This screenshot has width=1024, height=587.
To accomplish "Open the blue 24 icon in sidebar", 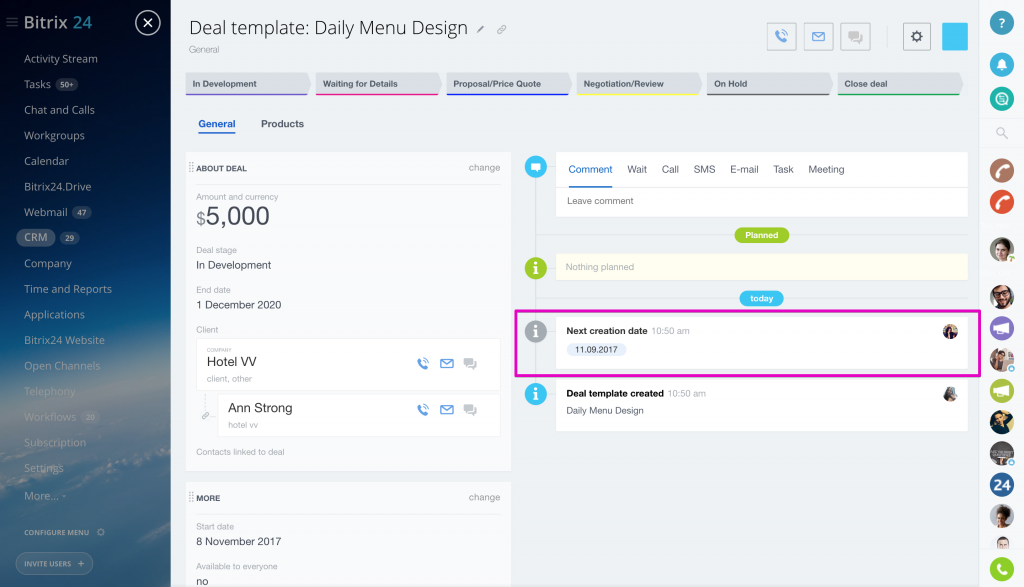I will (1002, 484).
